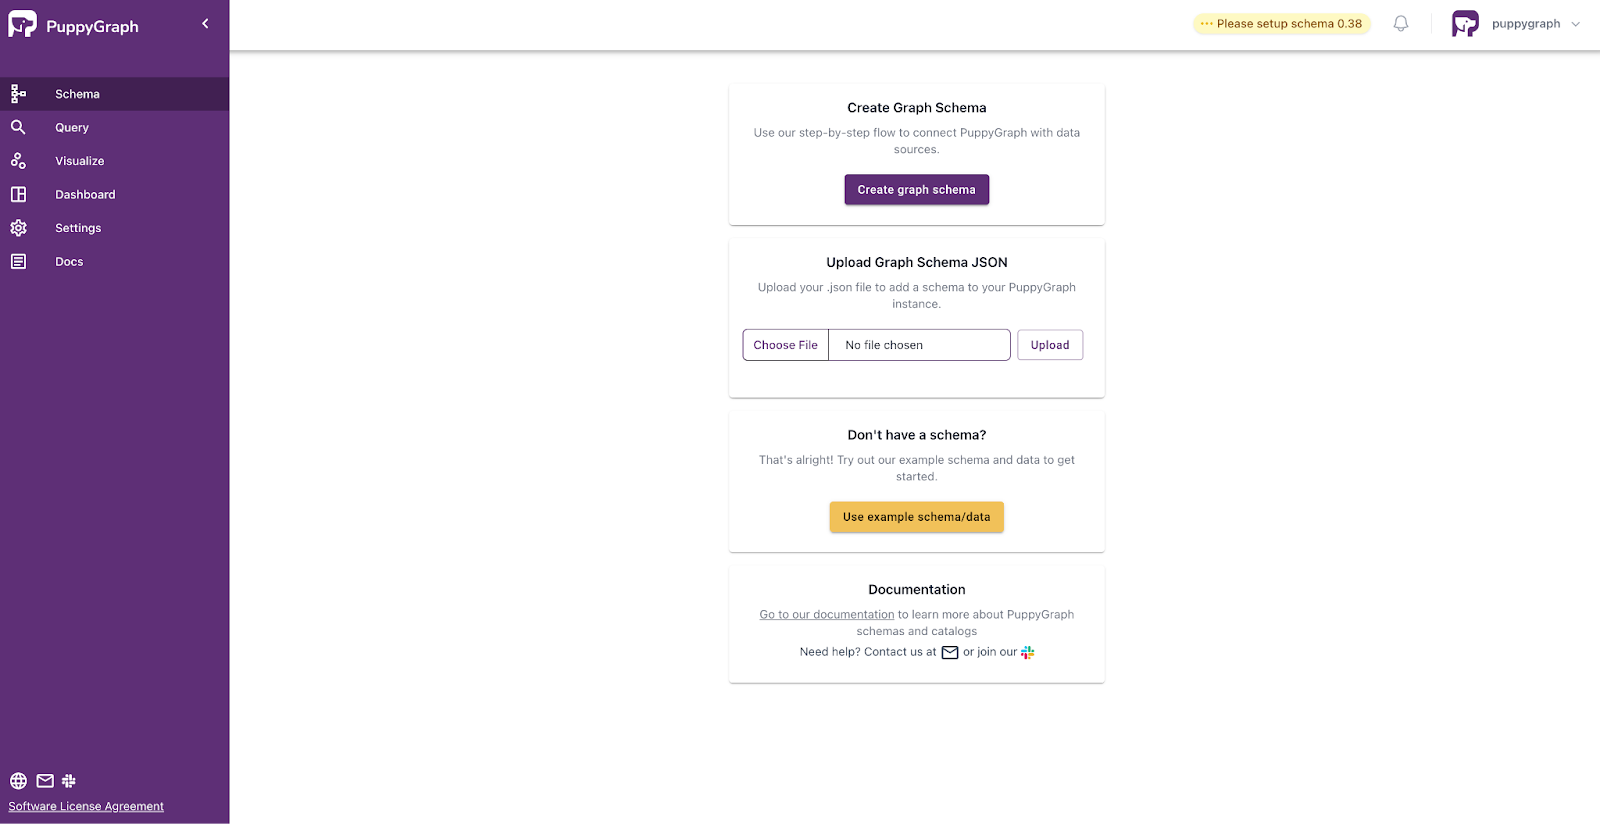Collapse the sidebar with the chevron
This screenshot has width=1600, height=824.
point(205,24)
